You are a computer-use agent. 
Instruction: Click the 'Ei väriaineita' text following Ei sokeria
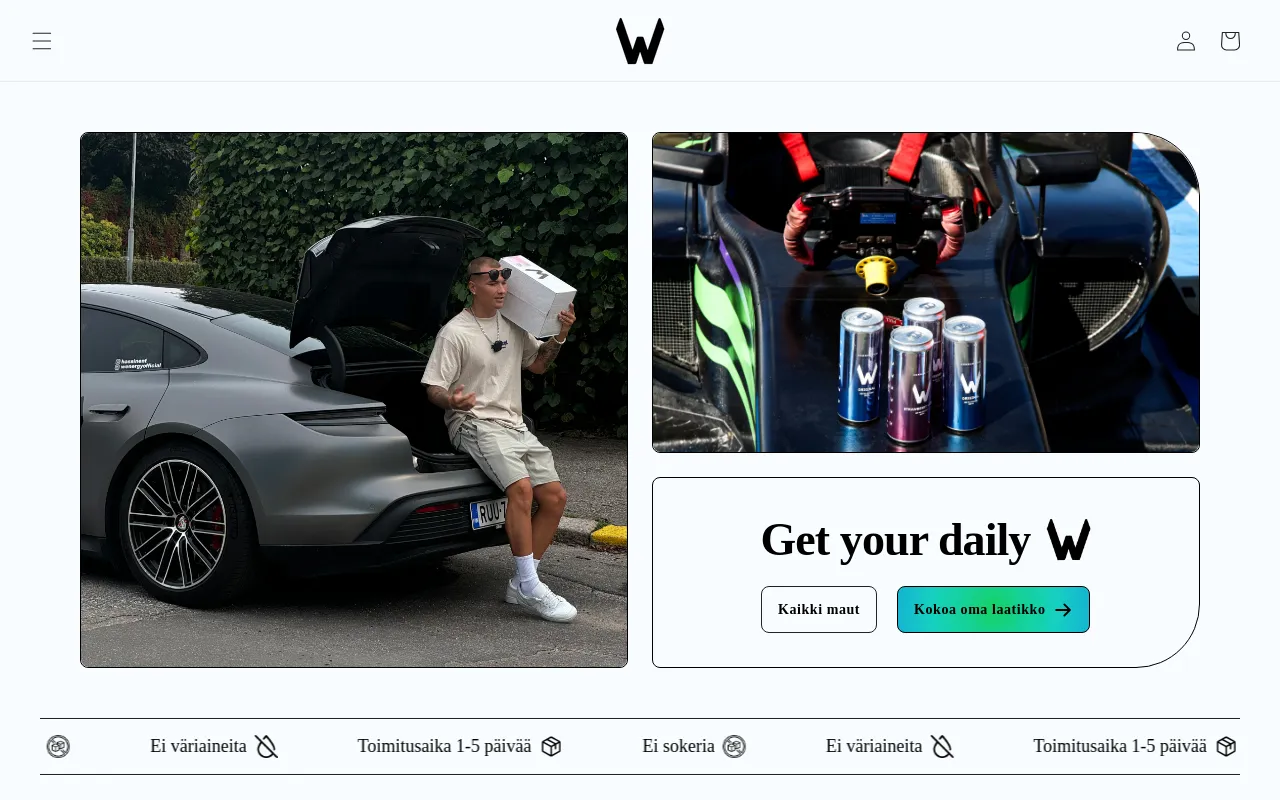click(x=874, y=746)
